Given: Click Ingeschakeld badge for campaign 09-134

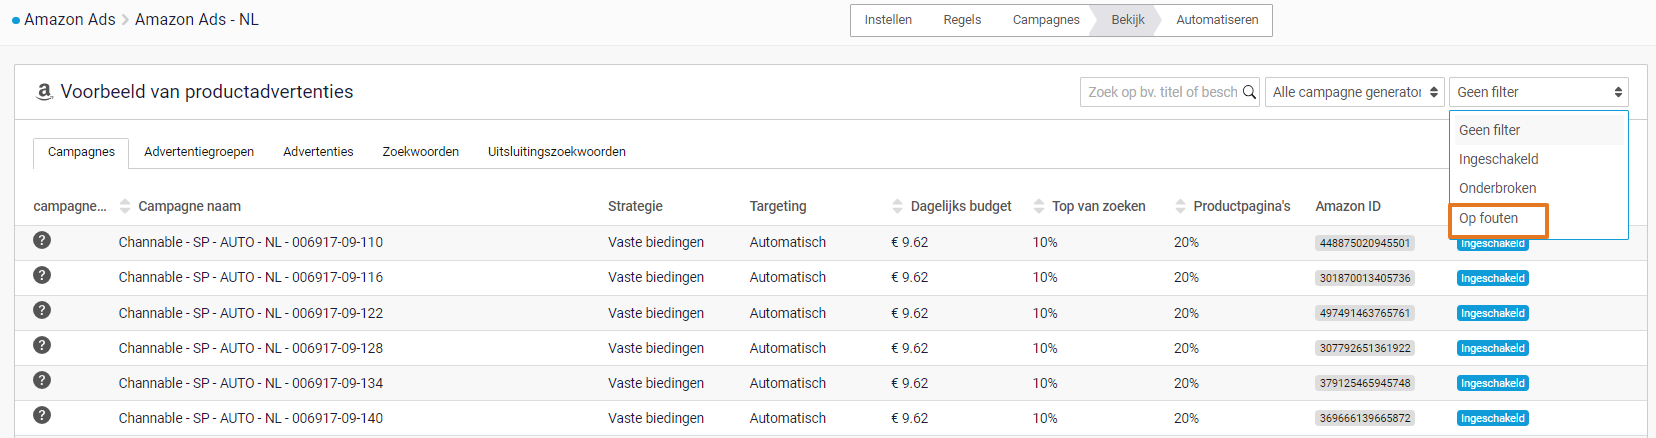Looking at the screenshot, I should (1493, 383).
